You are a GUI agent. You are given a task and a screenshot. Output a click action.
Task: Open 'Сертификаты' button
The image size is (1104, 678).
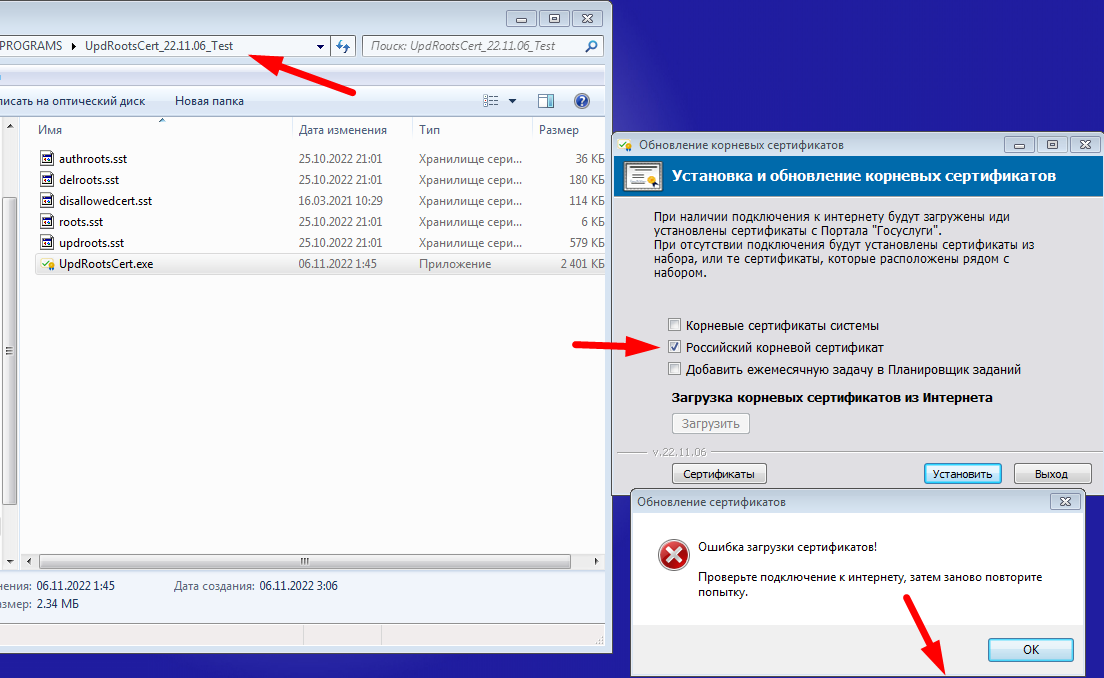click(x=719, y=474)
